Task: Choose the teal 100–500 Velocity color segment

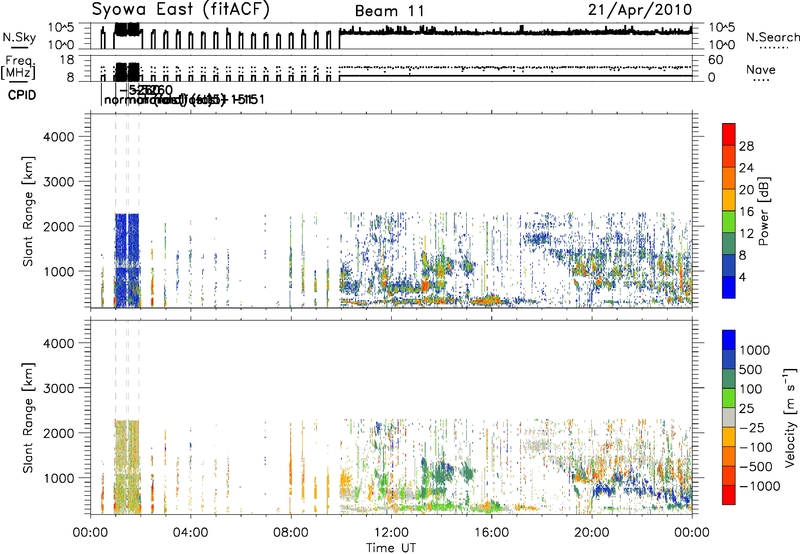Action: 729,379
